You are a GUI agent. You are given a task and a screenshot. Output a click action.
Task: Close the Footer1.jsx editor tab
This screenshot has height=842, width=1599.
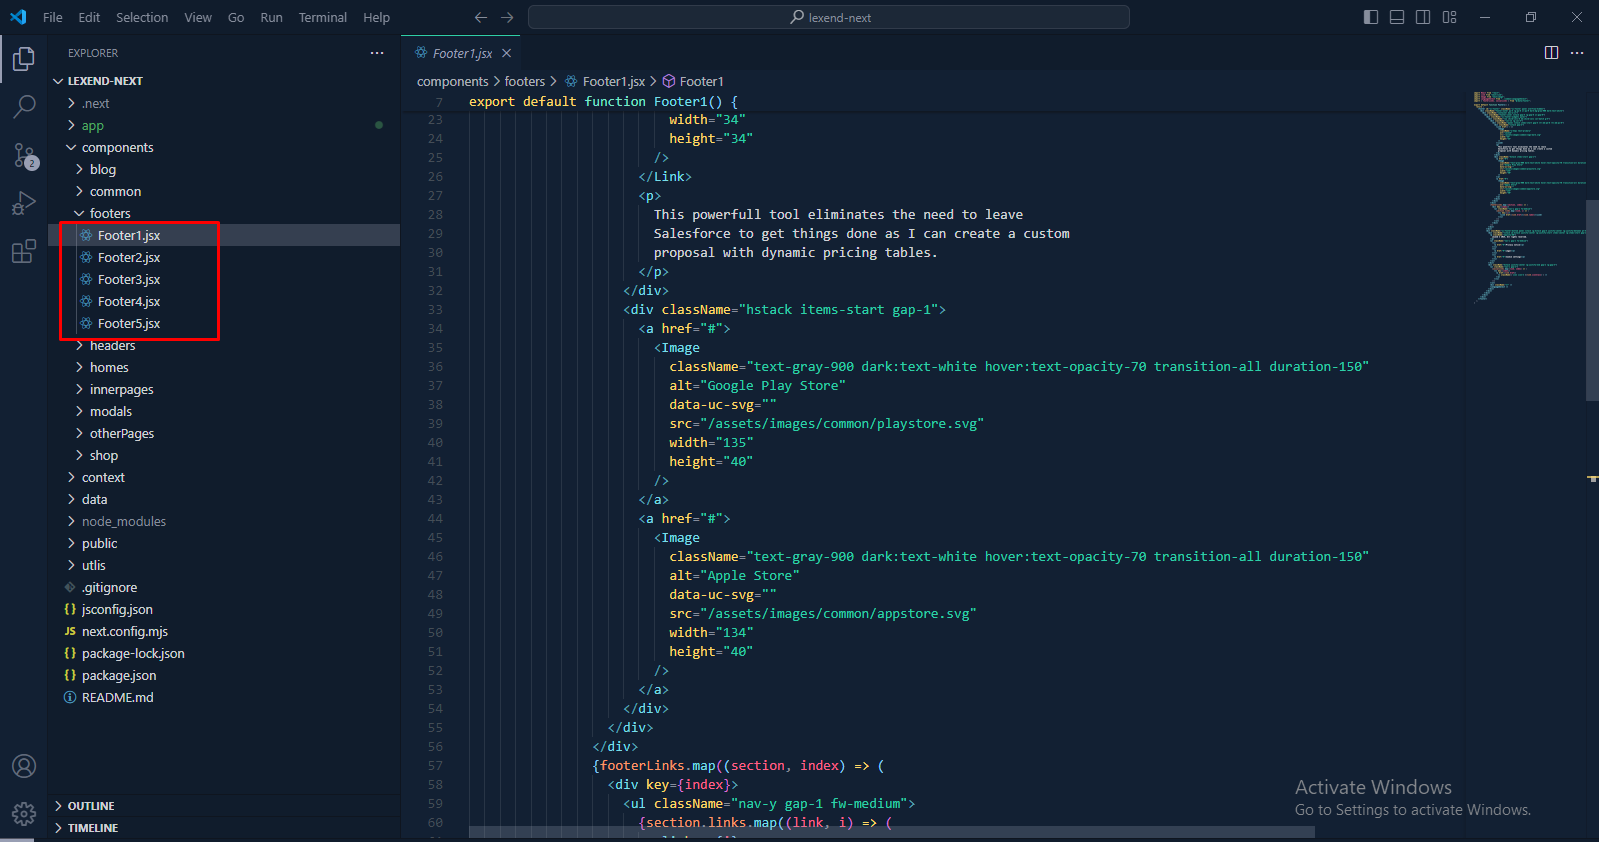coord(507,53)
